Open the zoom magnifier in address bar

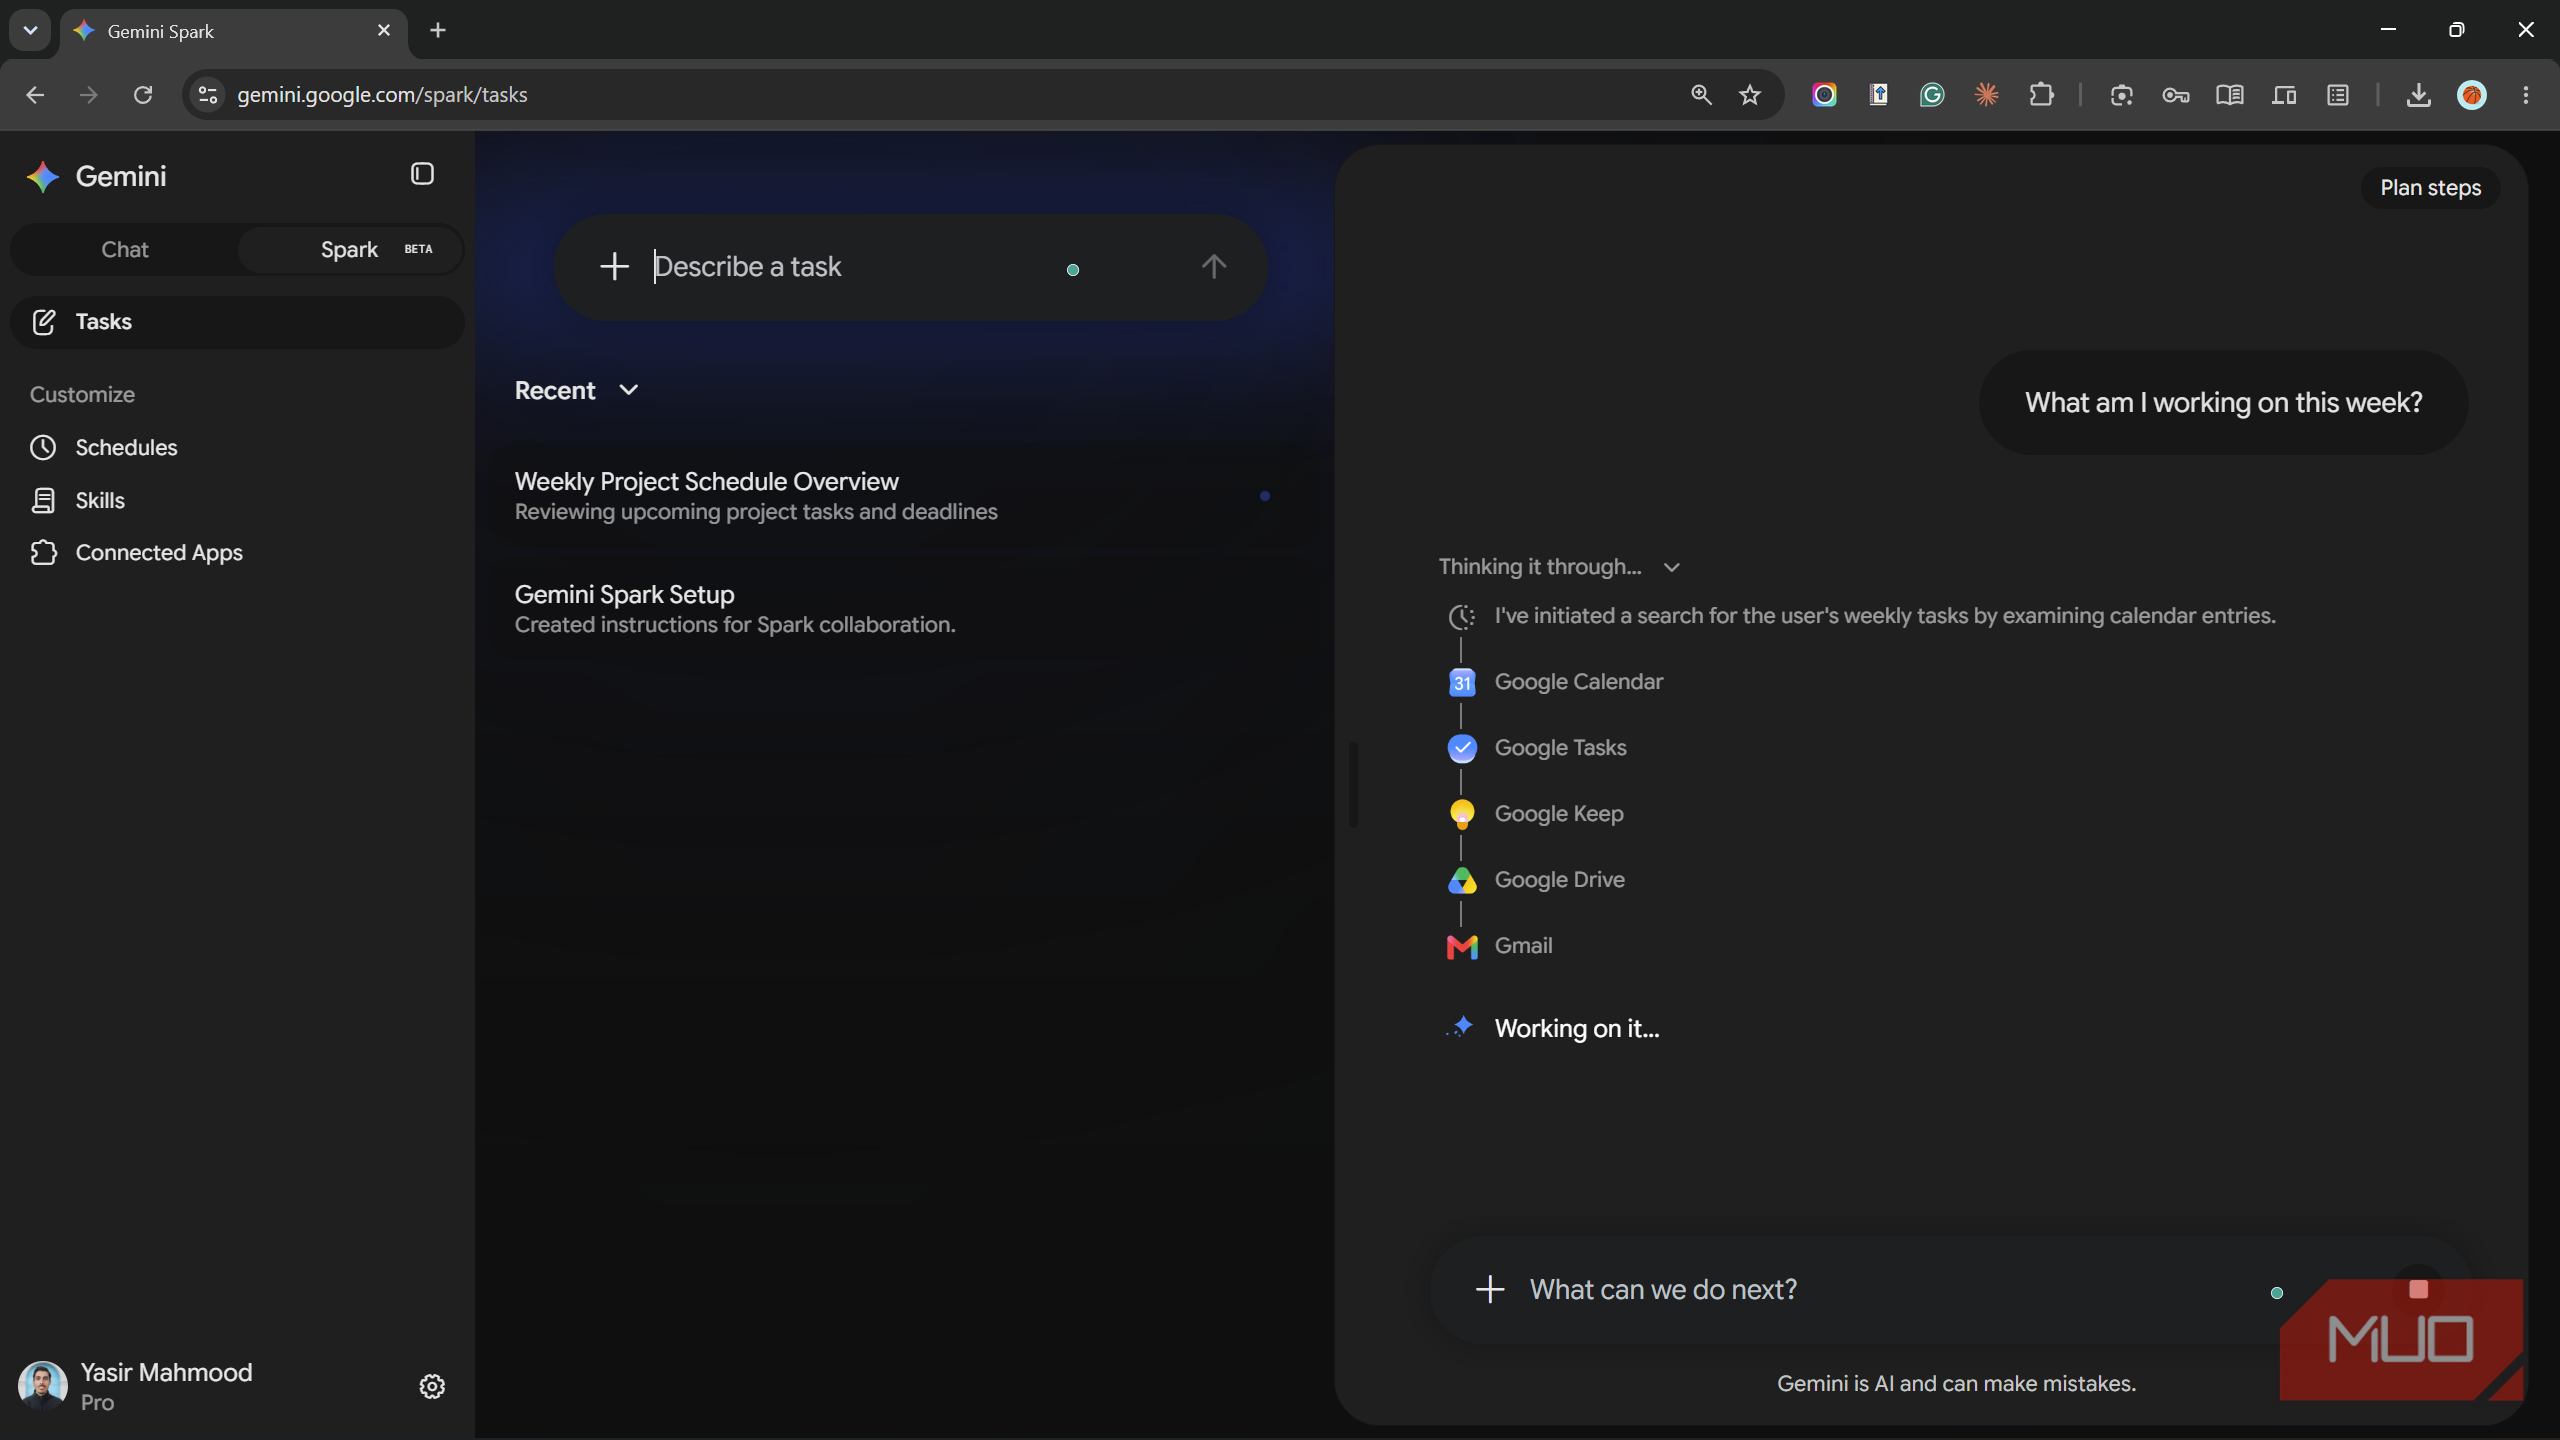pos(1701,95)
